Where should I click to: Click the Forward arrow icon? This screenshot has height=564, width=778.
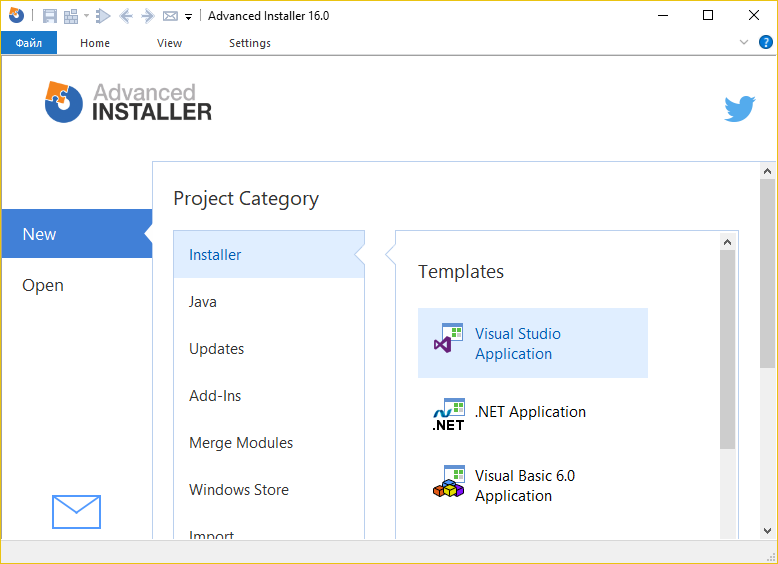point(148,16)
